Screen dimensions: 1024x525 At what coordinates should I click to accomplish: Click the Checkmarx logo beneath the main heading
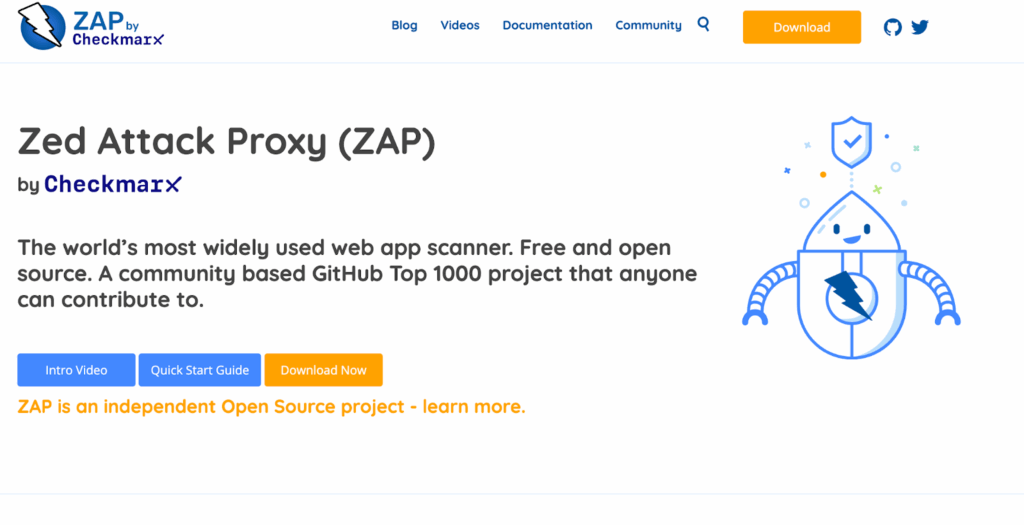112,184
